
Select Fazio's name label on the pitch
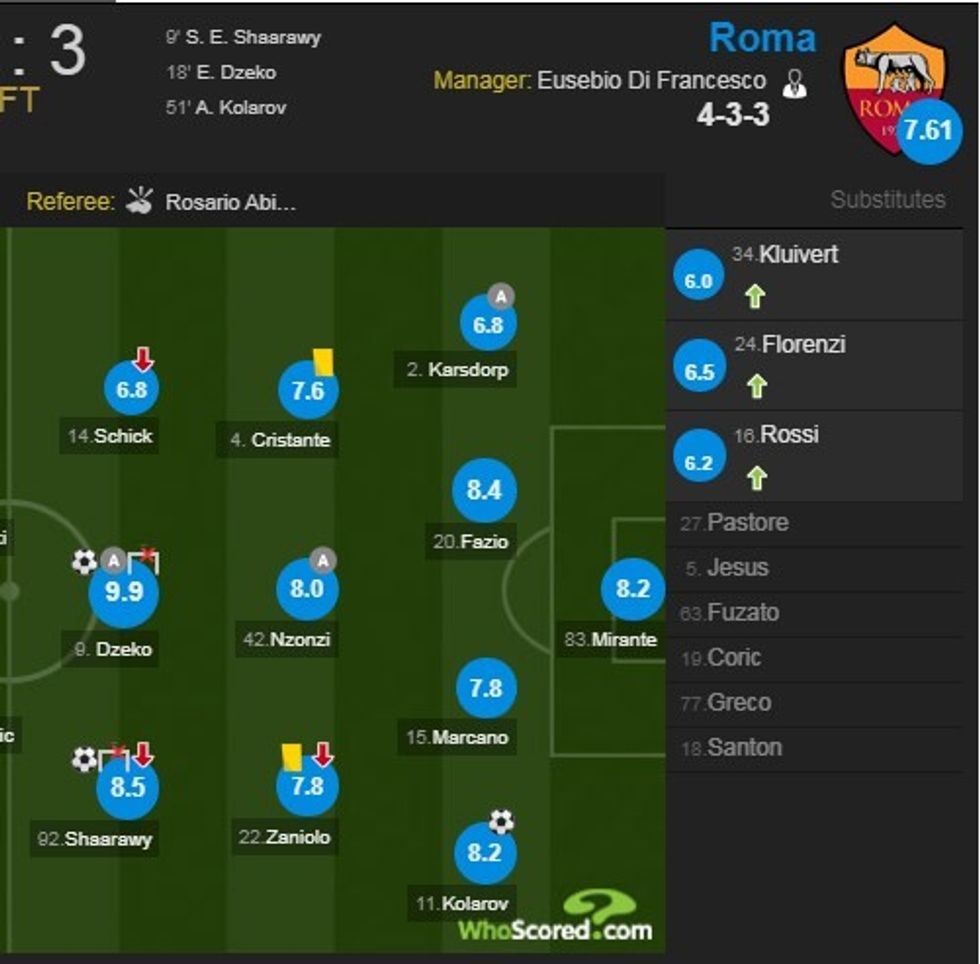pyautogui.click(x=486, y=542)
